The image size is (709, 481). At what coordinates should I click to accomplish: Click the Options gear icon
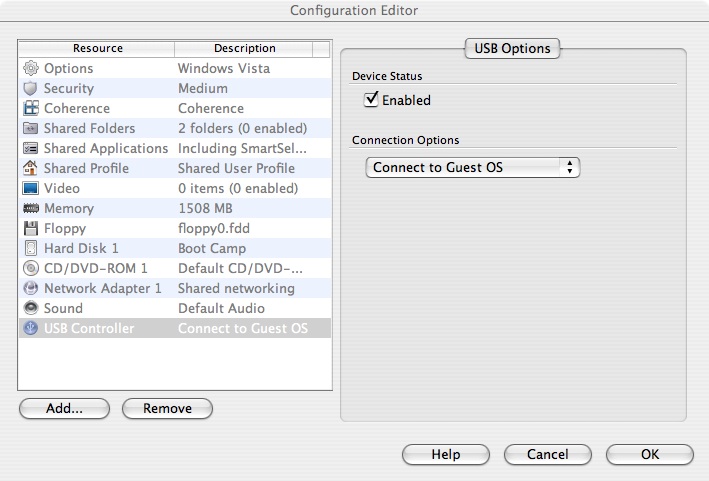click(31, 68)
